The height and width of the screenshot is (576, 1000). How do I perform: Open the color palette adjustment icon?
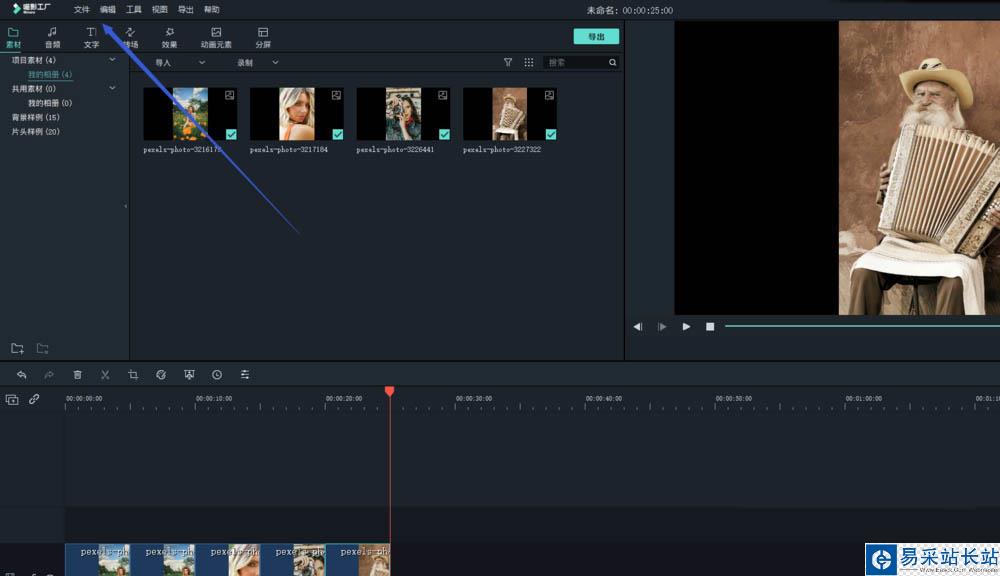click(x=161, y=375)
